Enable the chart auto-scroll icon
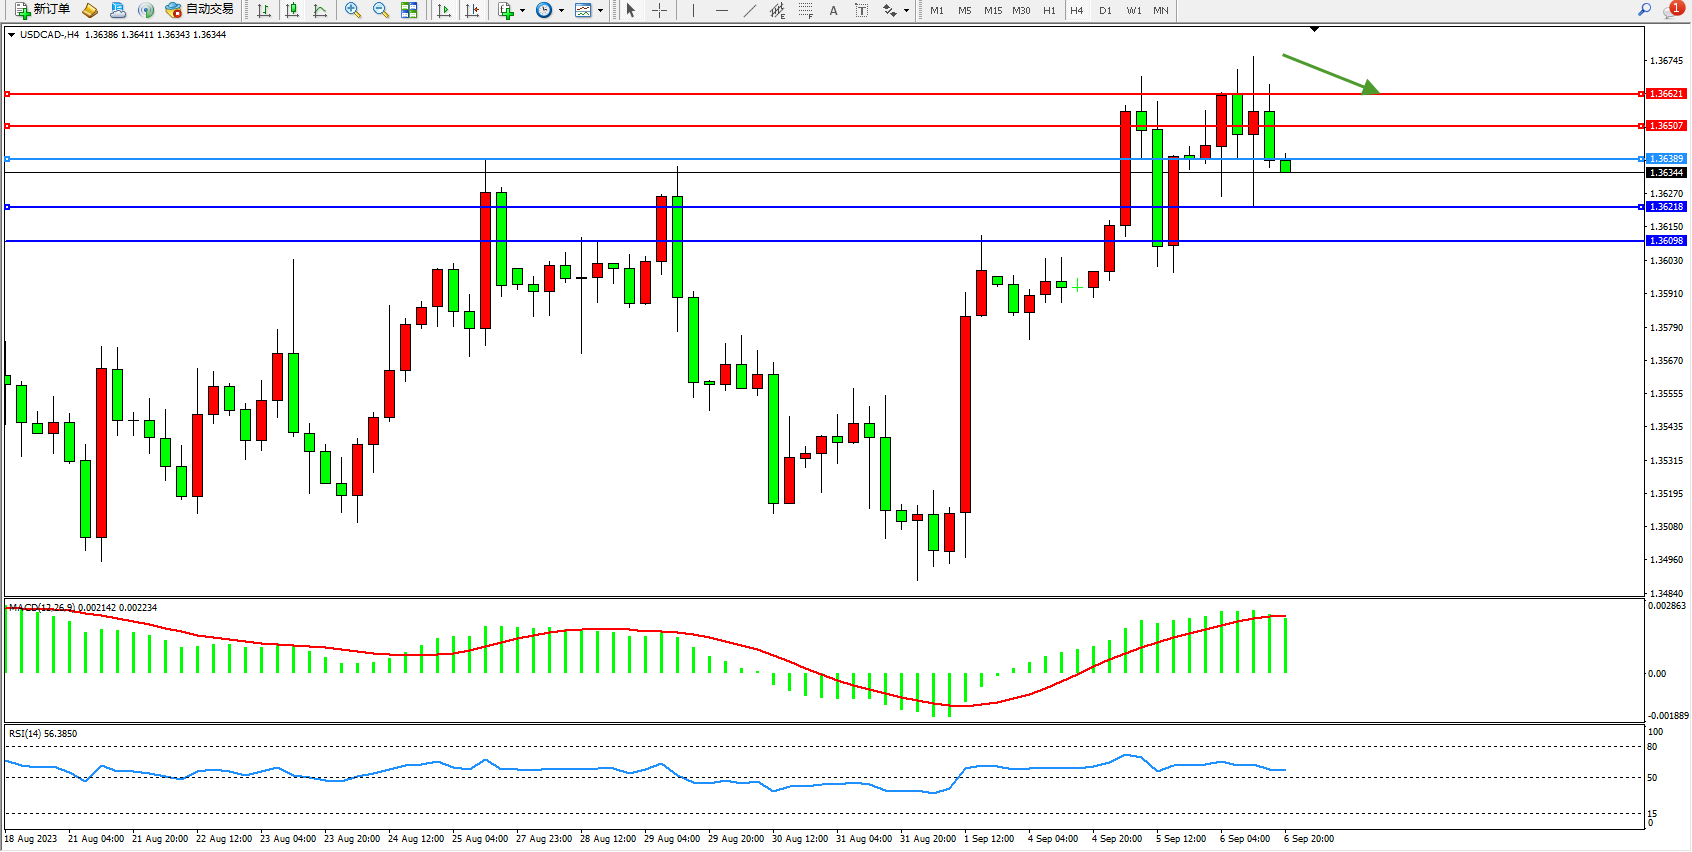The height and width of the screenshot is (852, 1692). tap(444, 10)
